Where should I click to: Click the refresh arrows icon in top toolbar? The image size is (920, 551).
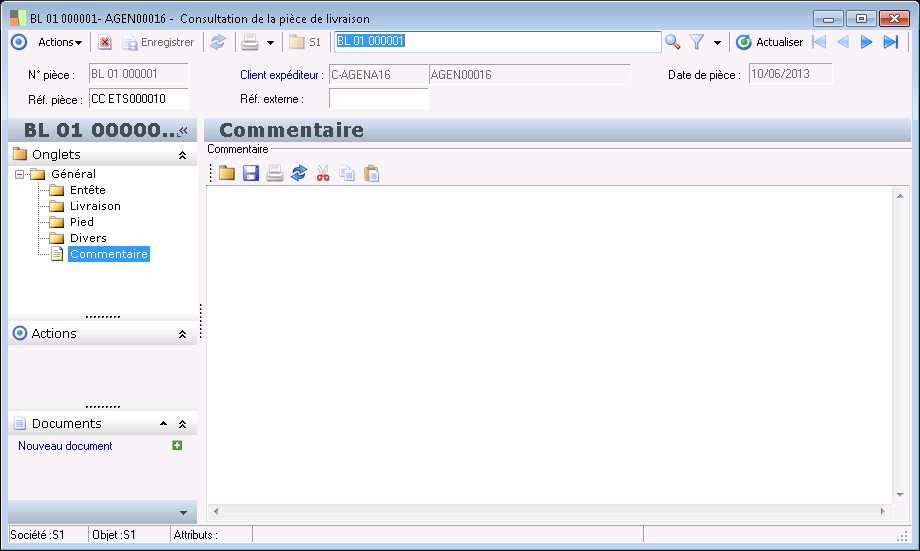click(218, 42)
